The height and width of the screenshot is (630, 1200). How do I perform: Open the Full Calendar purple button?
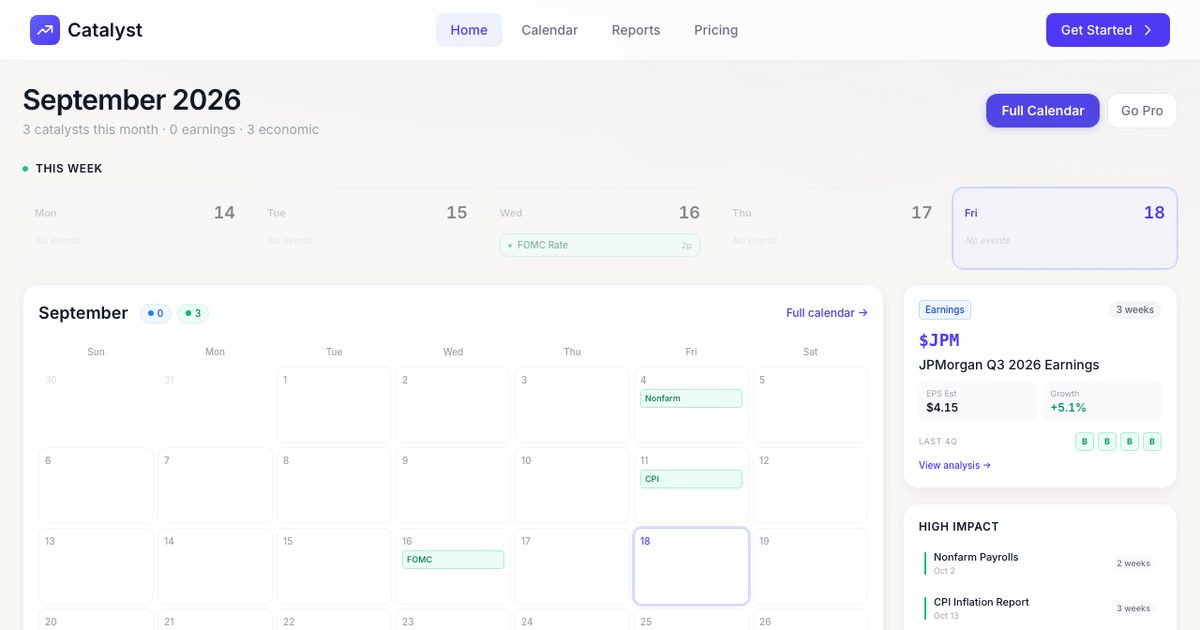(1043, 111)
